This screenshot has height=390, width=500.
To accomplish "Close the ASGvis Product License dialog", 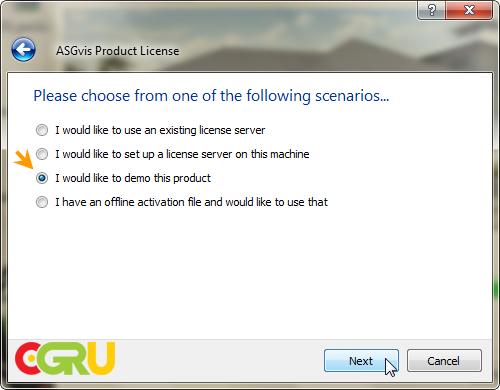I will pos(469,10).
